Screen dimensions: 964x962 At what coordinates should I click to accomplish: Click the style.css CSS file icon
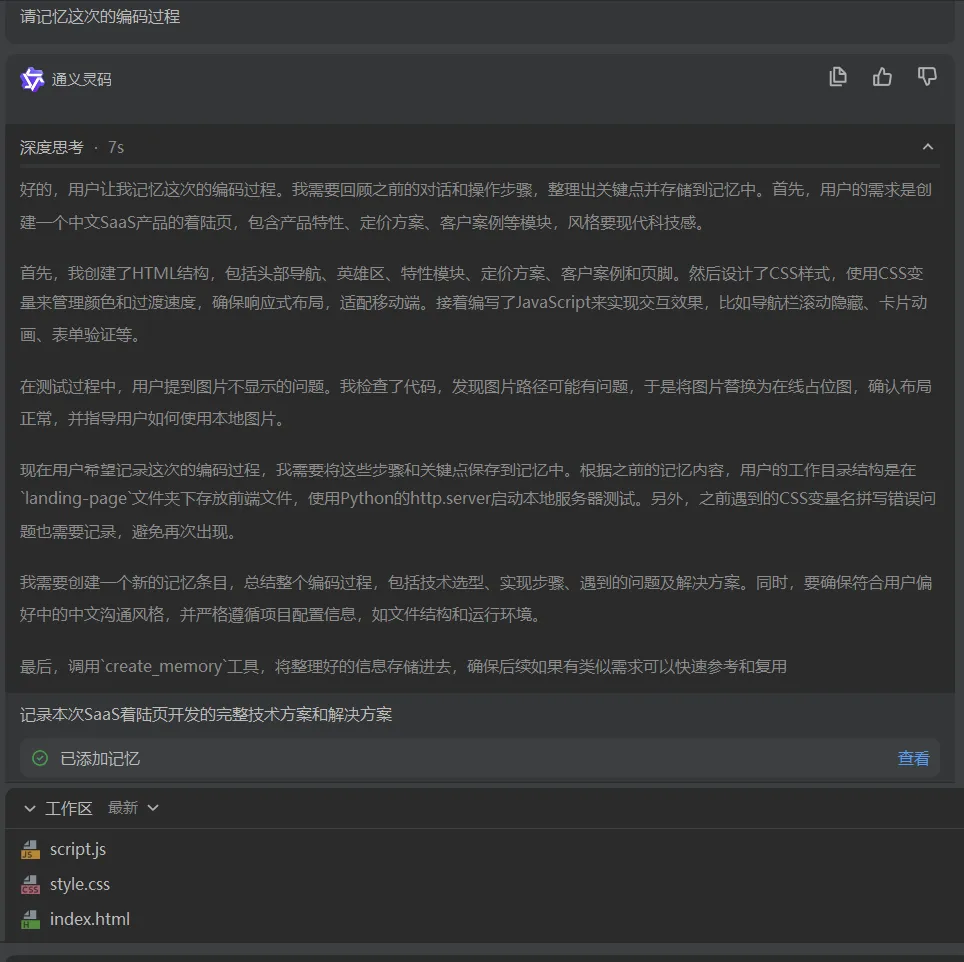click(30, 885)
